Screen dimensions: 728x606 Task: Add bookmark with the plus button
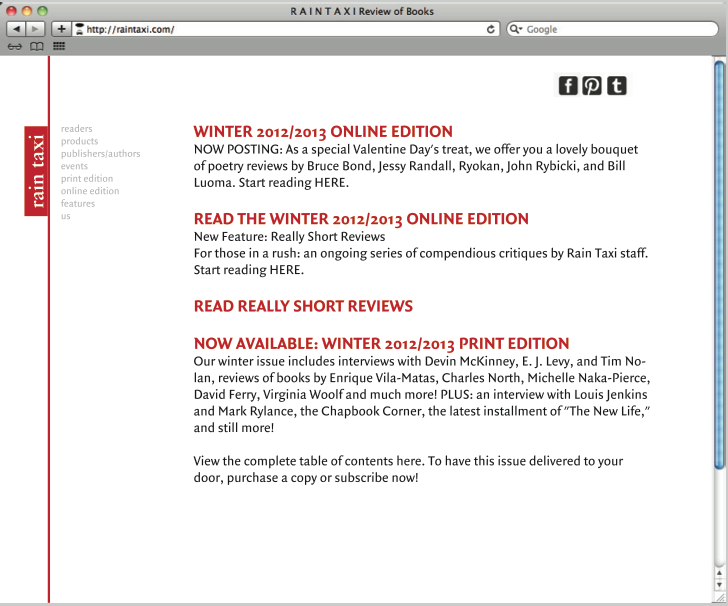tap(61, 29)
